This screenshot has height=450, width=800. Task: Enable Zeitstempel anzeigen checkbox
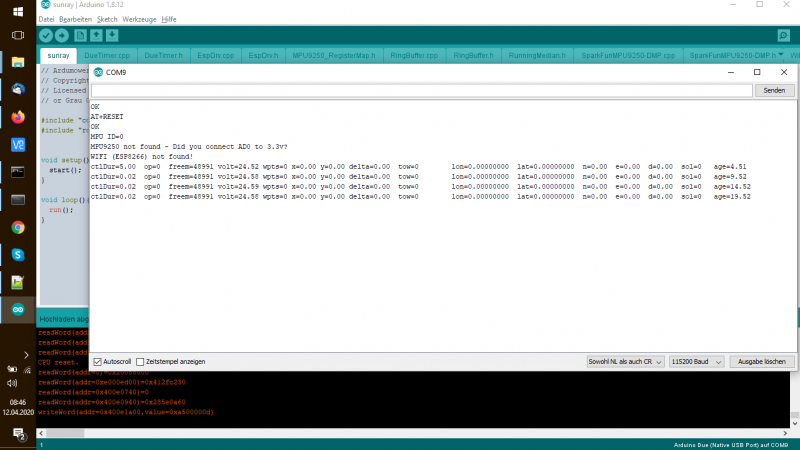tap(140, 362)
